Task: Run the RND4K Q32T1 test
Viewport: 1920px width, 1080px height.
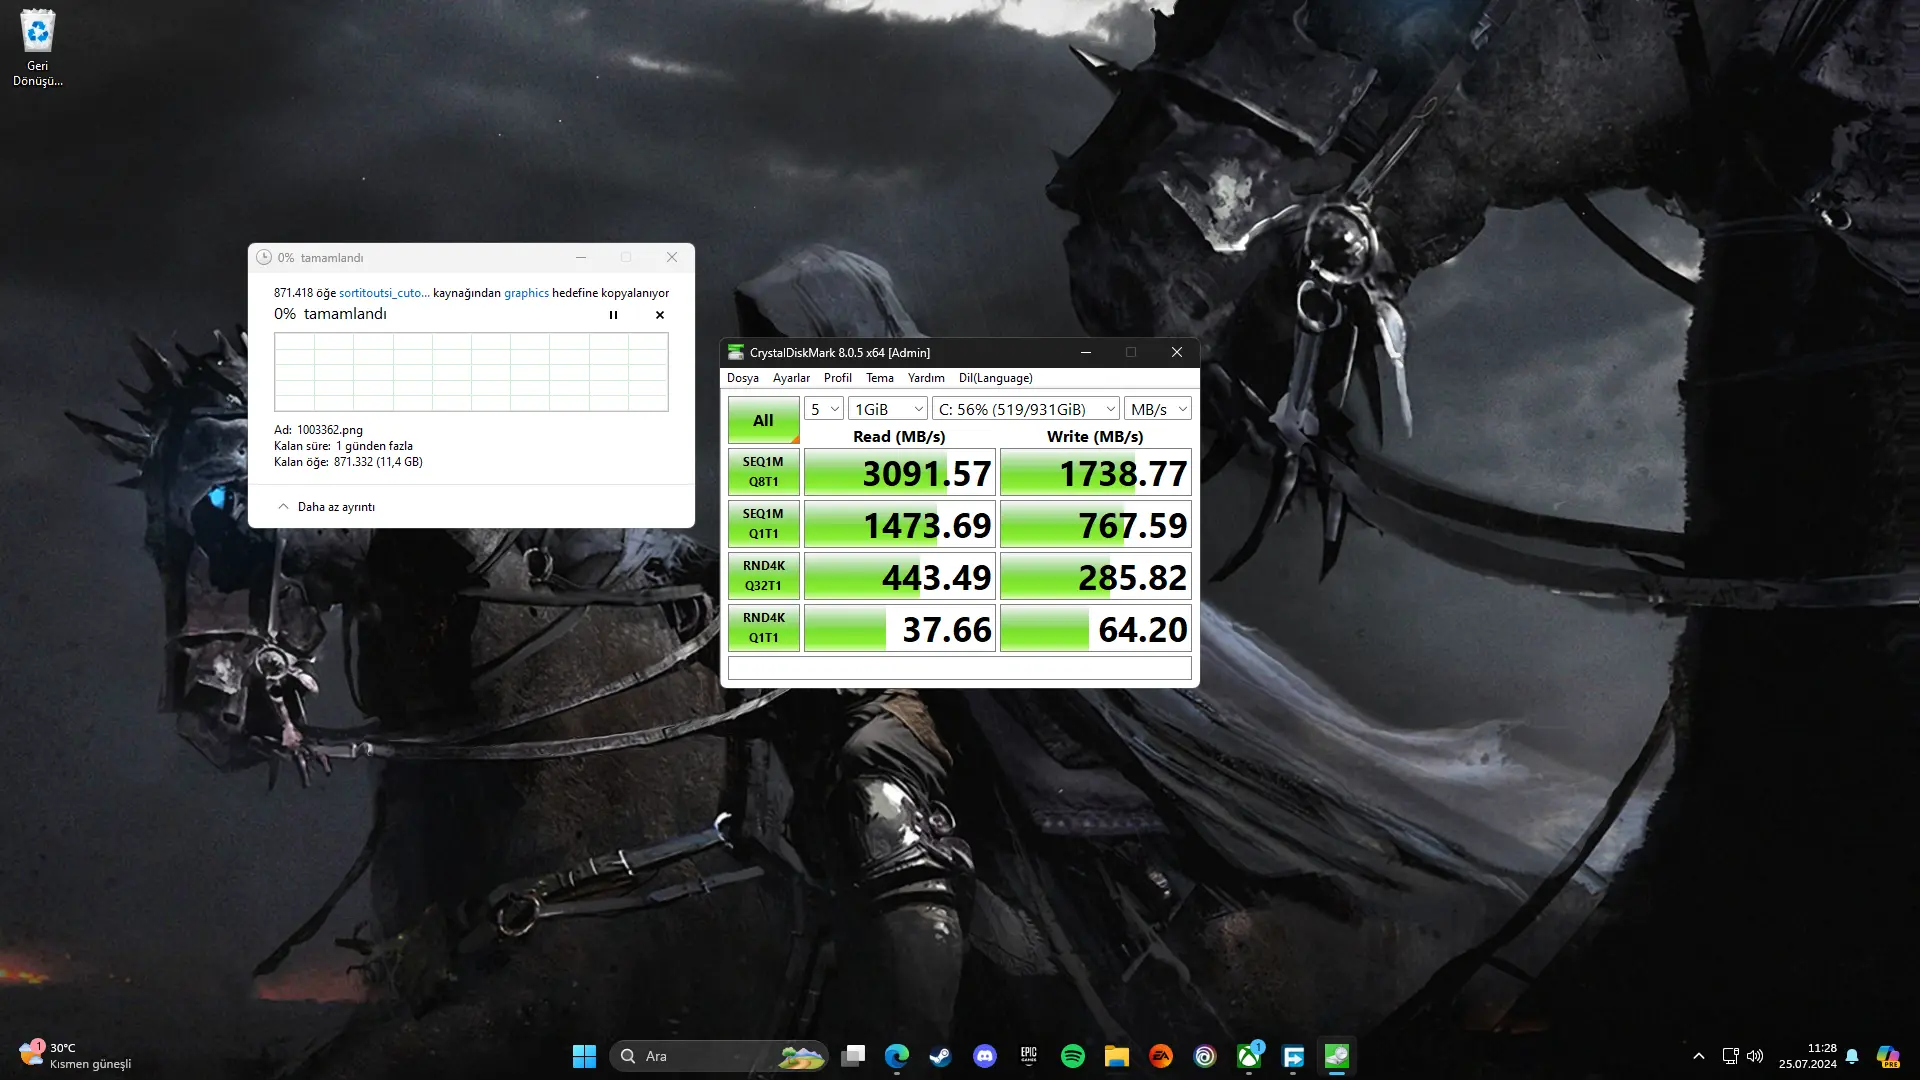Action: click(763, 576)
